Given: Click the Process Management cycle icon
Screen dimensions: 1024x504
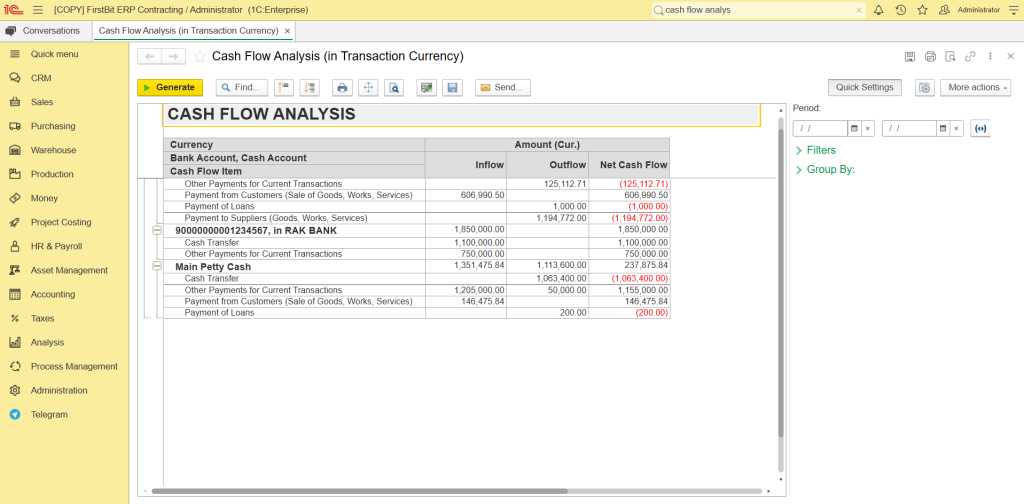Looking at the screenshot, I should 15,366.
